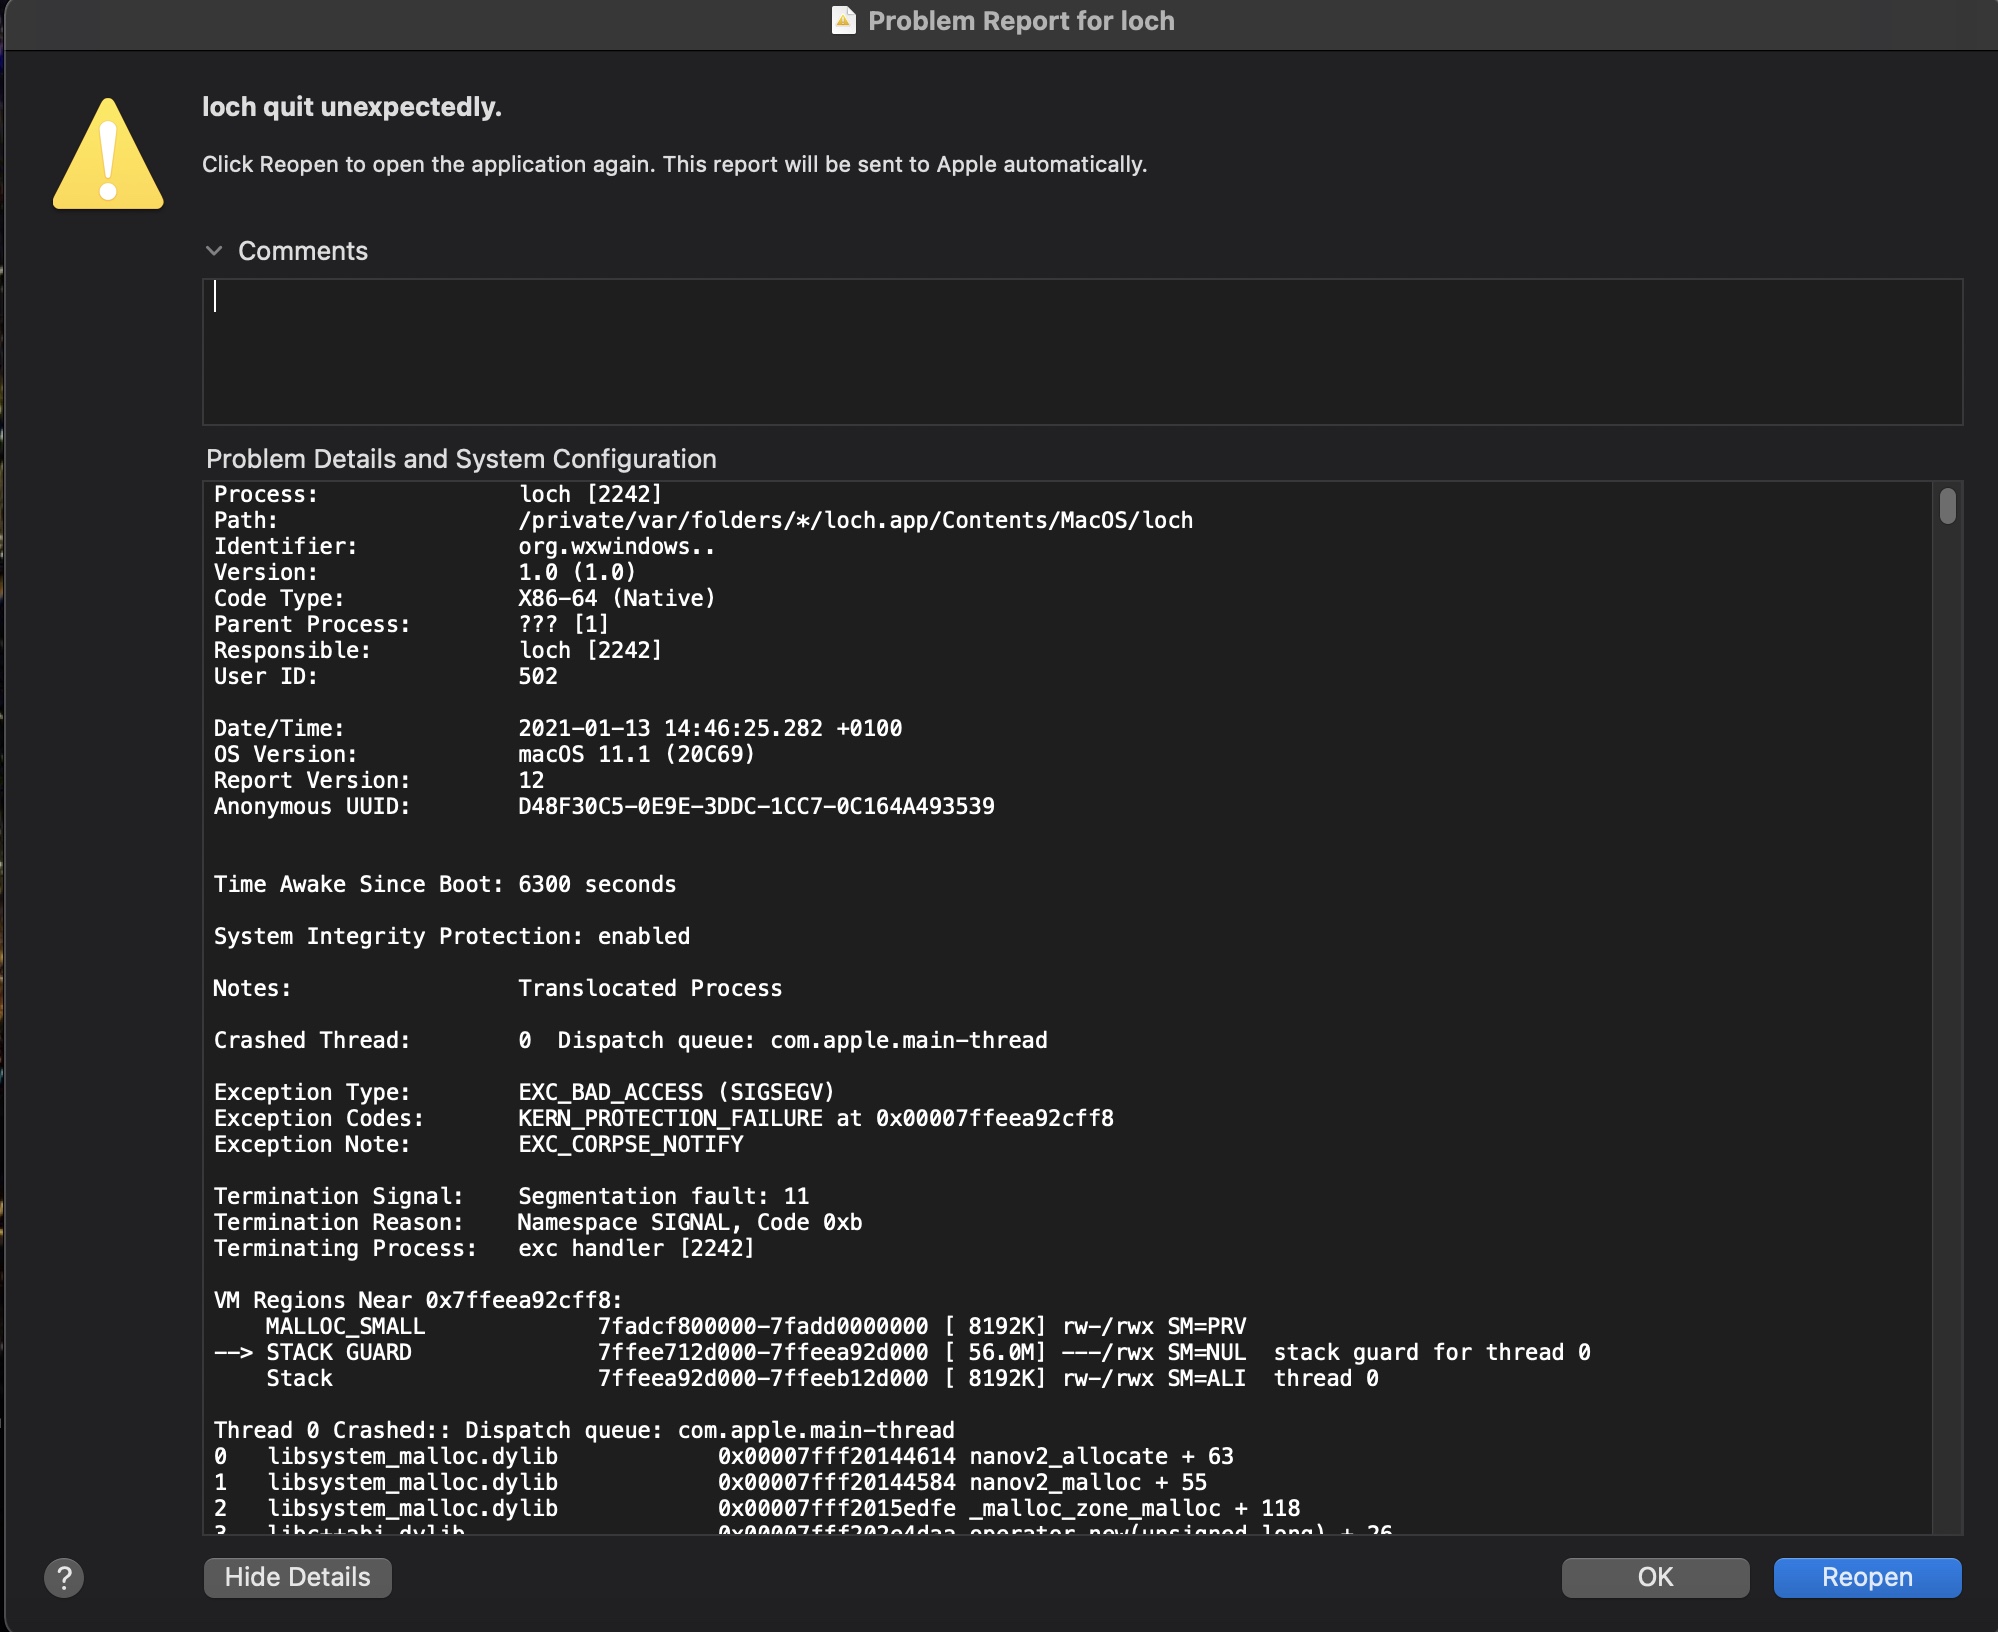Click the Parent Process value ??? [1]
1998x1632 pixels.
[563, 624]
